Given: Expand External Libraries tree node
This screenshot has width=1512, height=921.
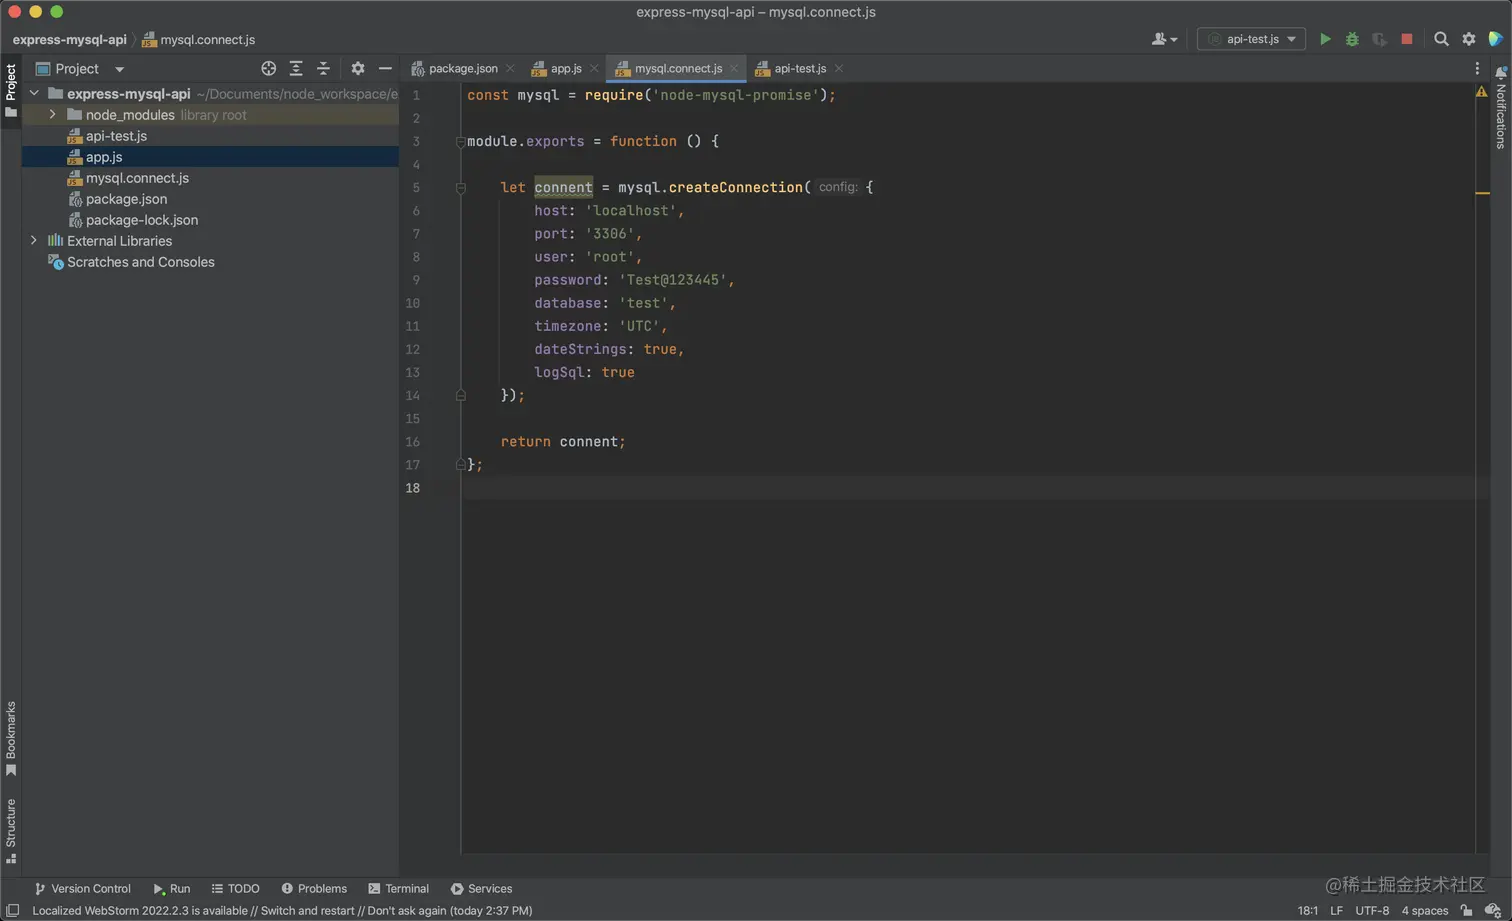Looking at the screenshot, I should 34,241.
